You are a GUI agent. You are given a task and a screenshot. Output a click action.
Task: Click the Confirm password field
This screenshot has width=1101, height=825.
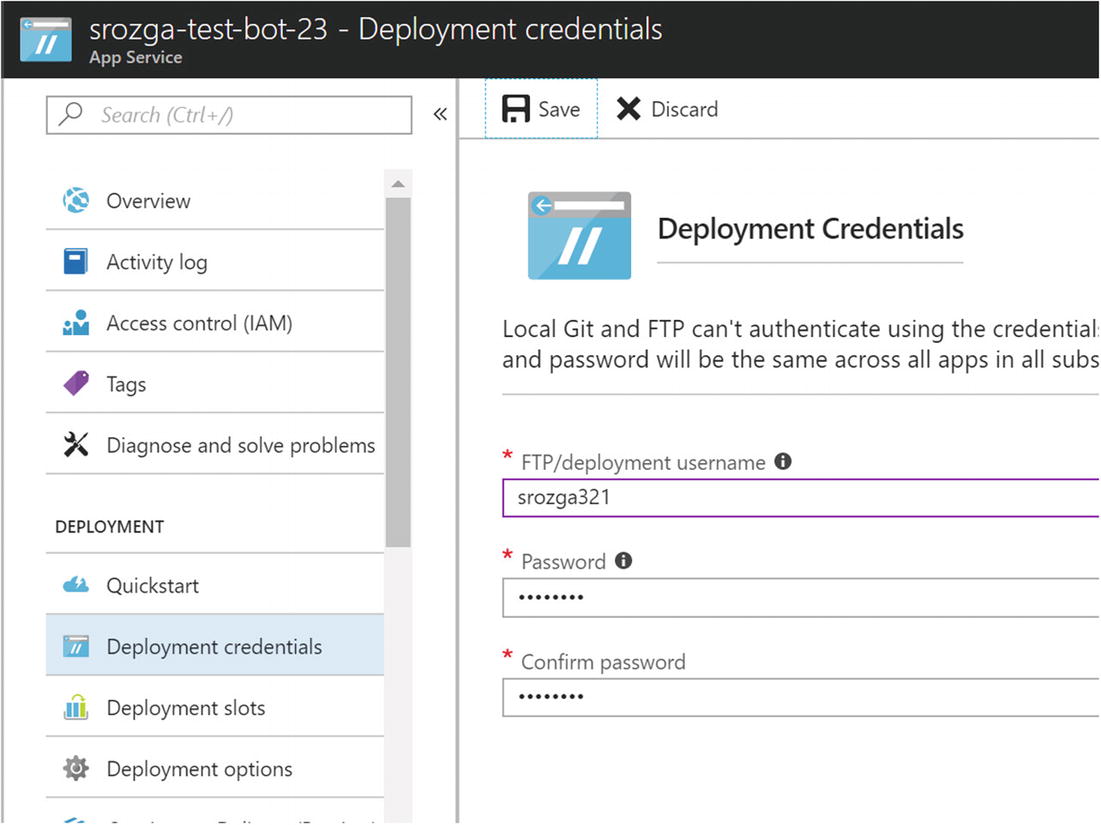(x=800, y=697)
